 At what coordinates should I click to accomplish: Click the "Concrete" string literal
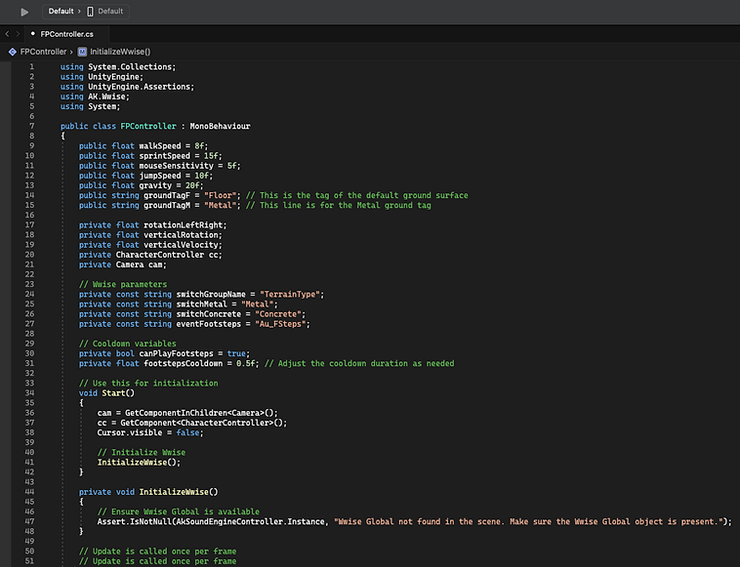(x=278, y=314)
